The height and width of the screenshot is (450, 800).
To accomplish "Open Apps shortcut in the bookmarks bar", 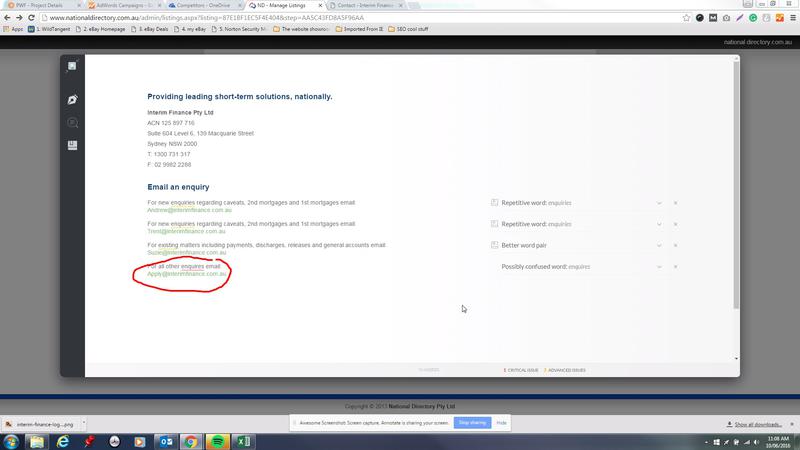I will pos(14,29).
